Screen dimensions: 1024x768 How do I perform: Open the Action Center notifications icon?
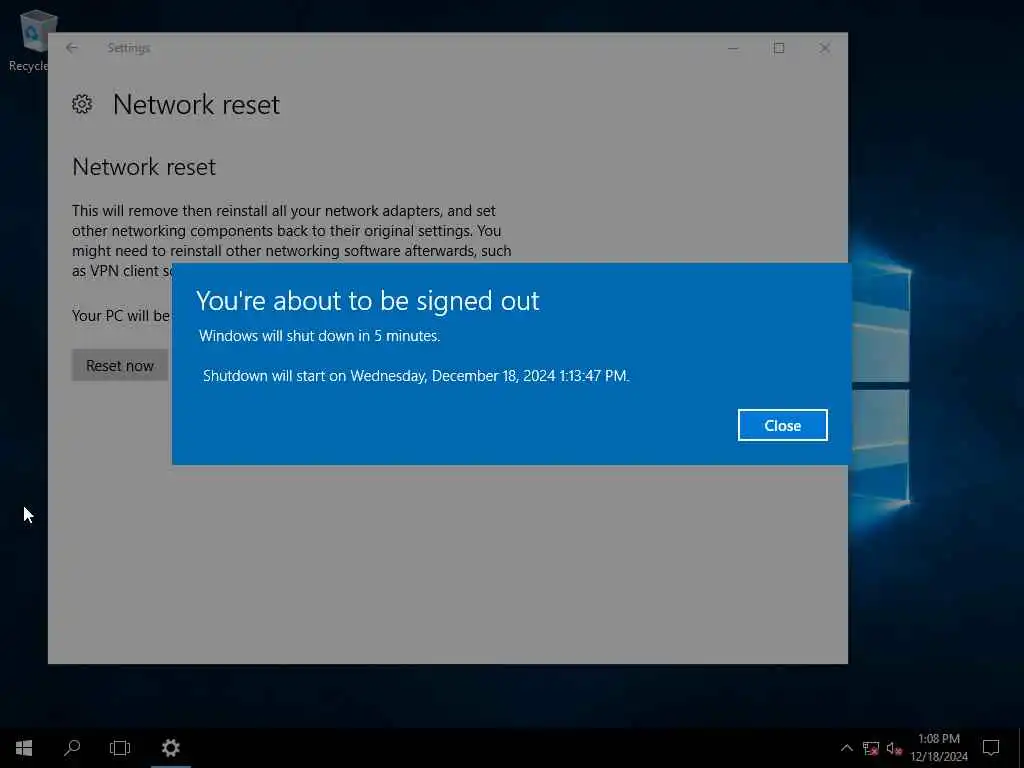point(991,748)
